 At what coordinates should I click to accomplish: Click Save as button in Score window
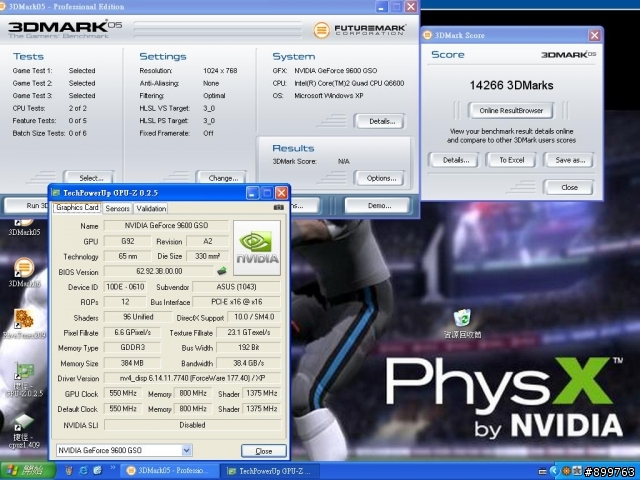point(569,160)
